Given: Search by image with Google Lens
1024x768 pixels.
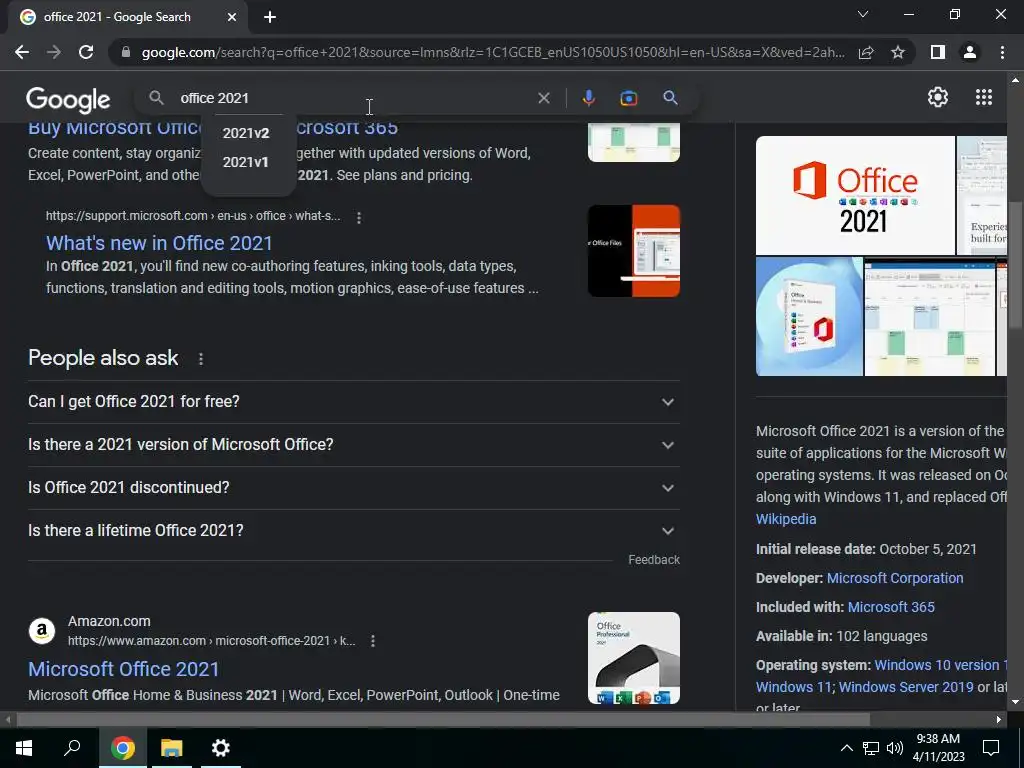Looking at the screenshot, I should (x=628, y=98).
